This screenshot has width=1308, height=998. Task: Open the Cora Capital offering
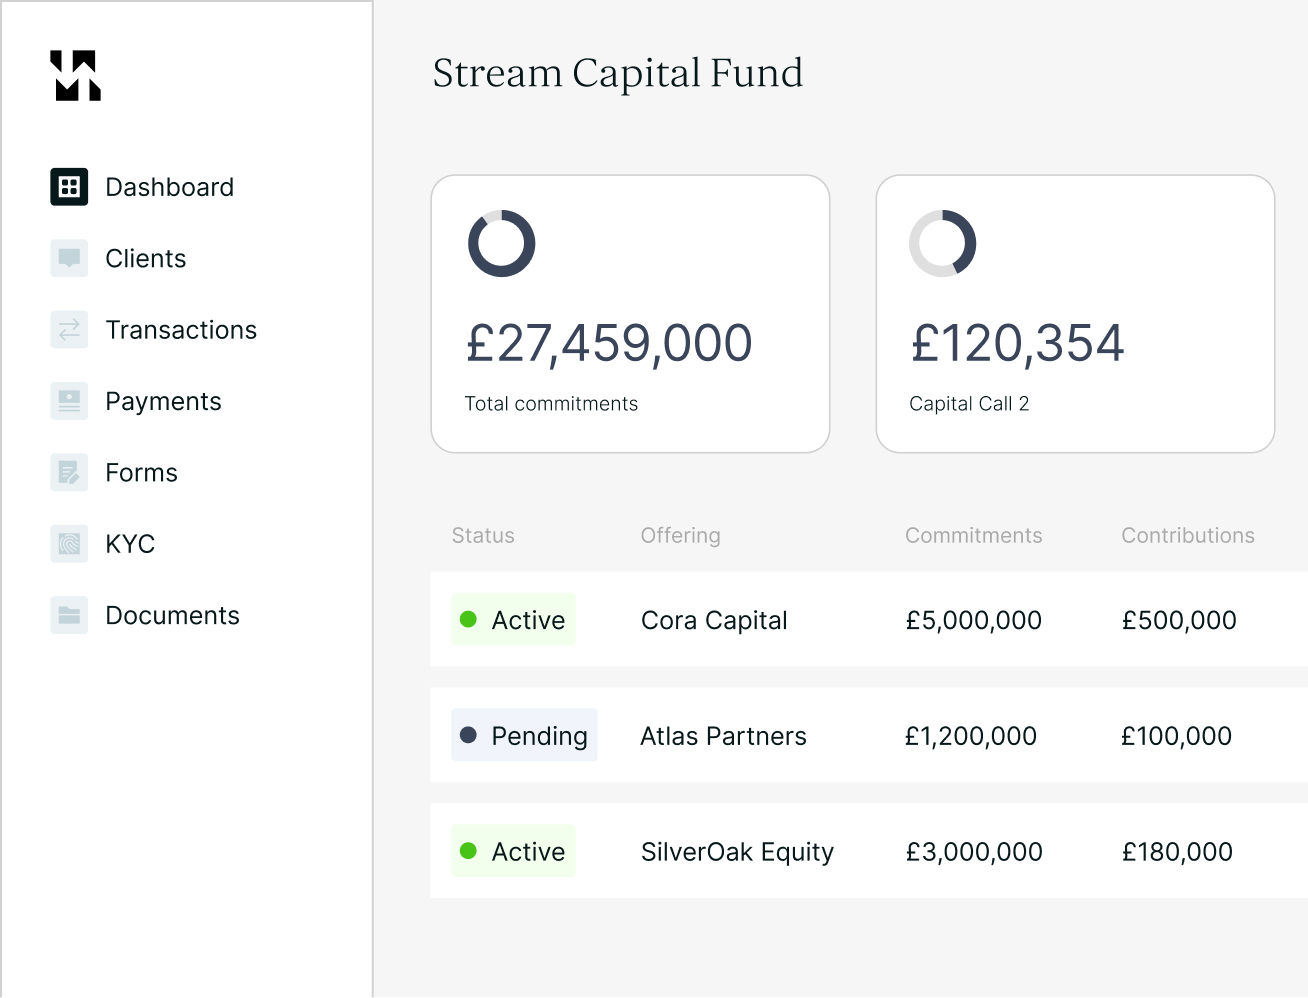pos(713,619)
